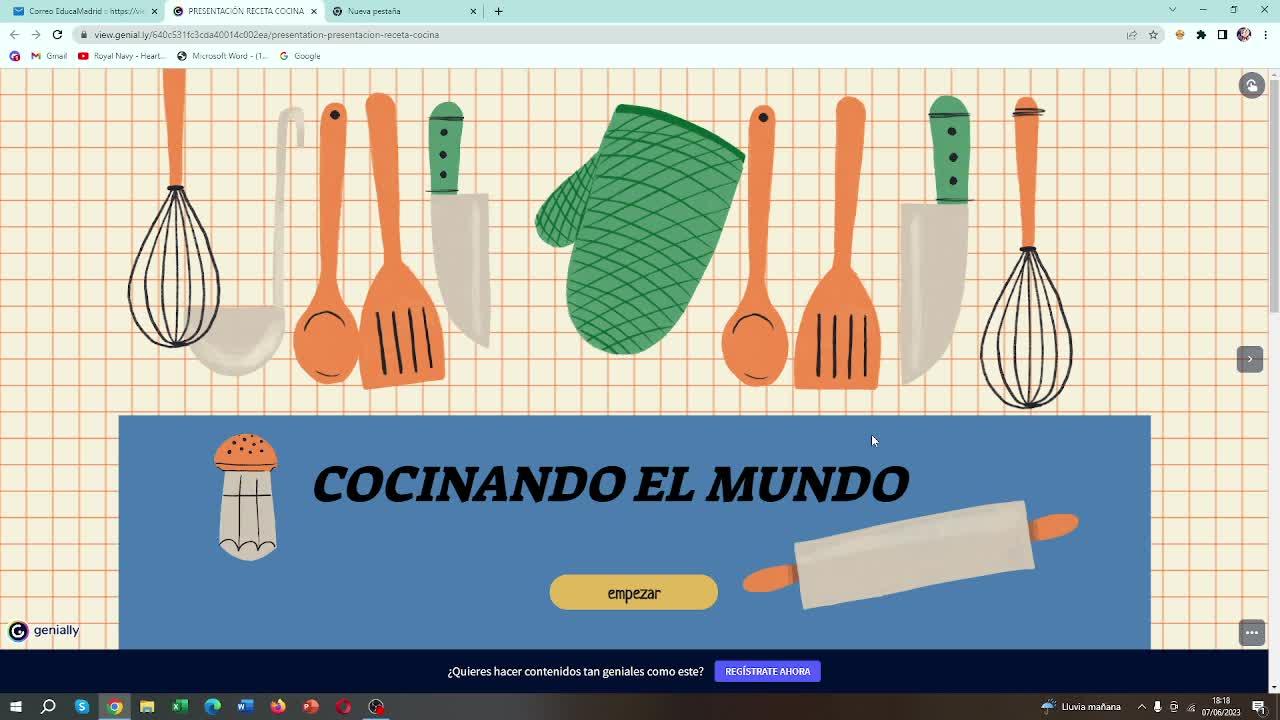The height and width of the screenshot is (720, 1280).
Task: Open File Explorer from the taskbar
Action: point(147,706)
